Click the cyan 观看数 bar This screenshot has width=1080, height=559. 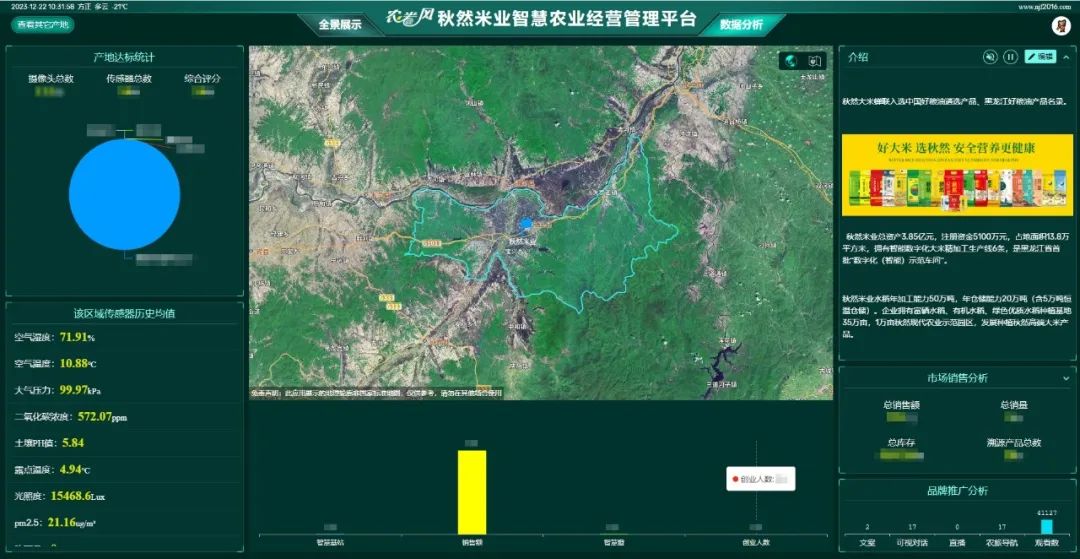pyautogui.click(x=1046, y=526)
